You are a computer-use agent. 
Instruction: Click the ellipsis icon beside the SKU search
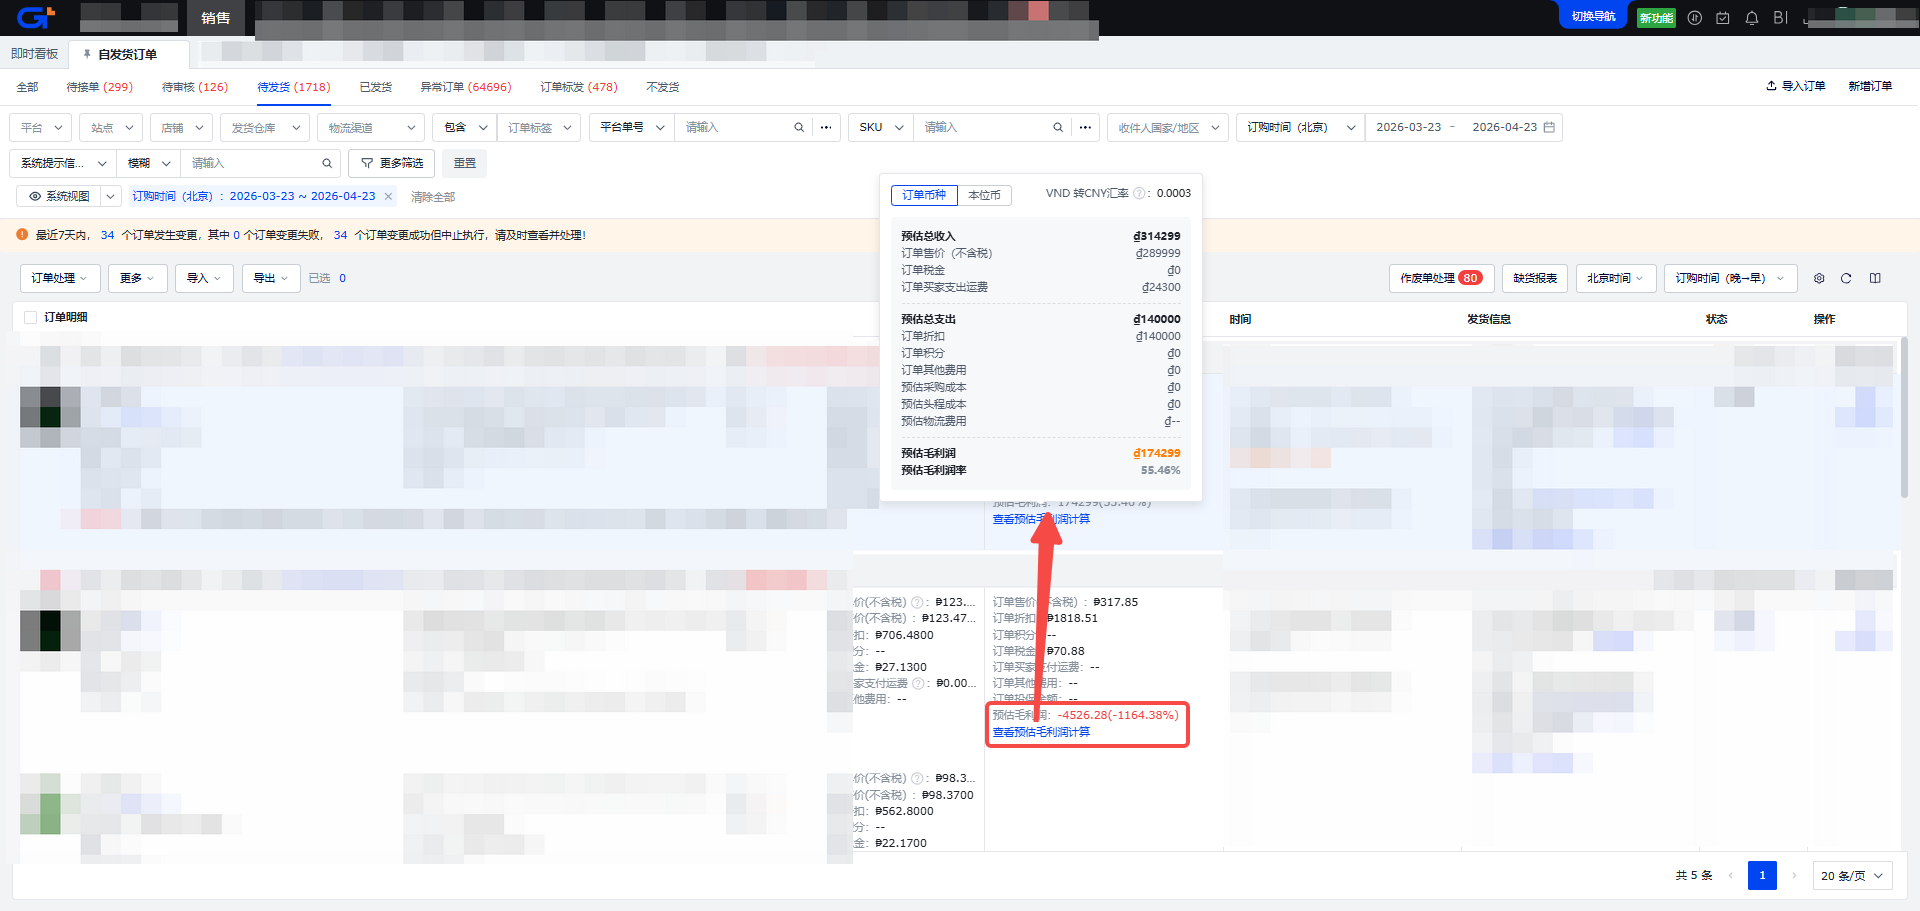click(x=1085, y=128)
